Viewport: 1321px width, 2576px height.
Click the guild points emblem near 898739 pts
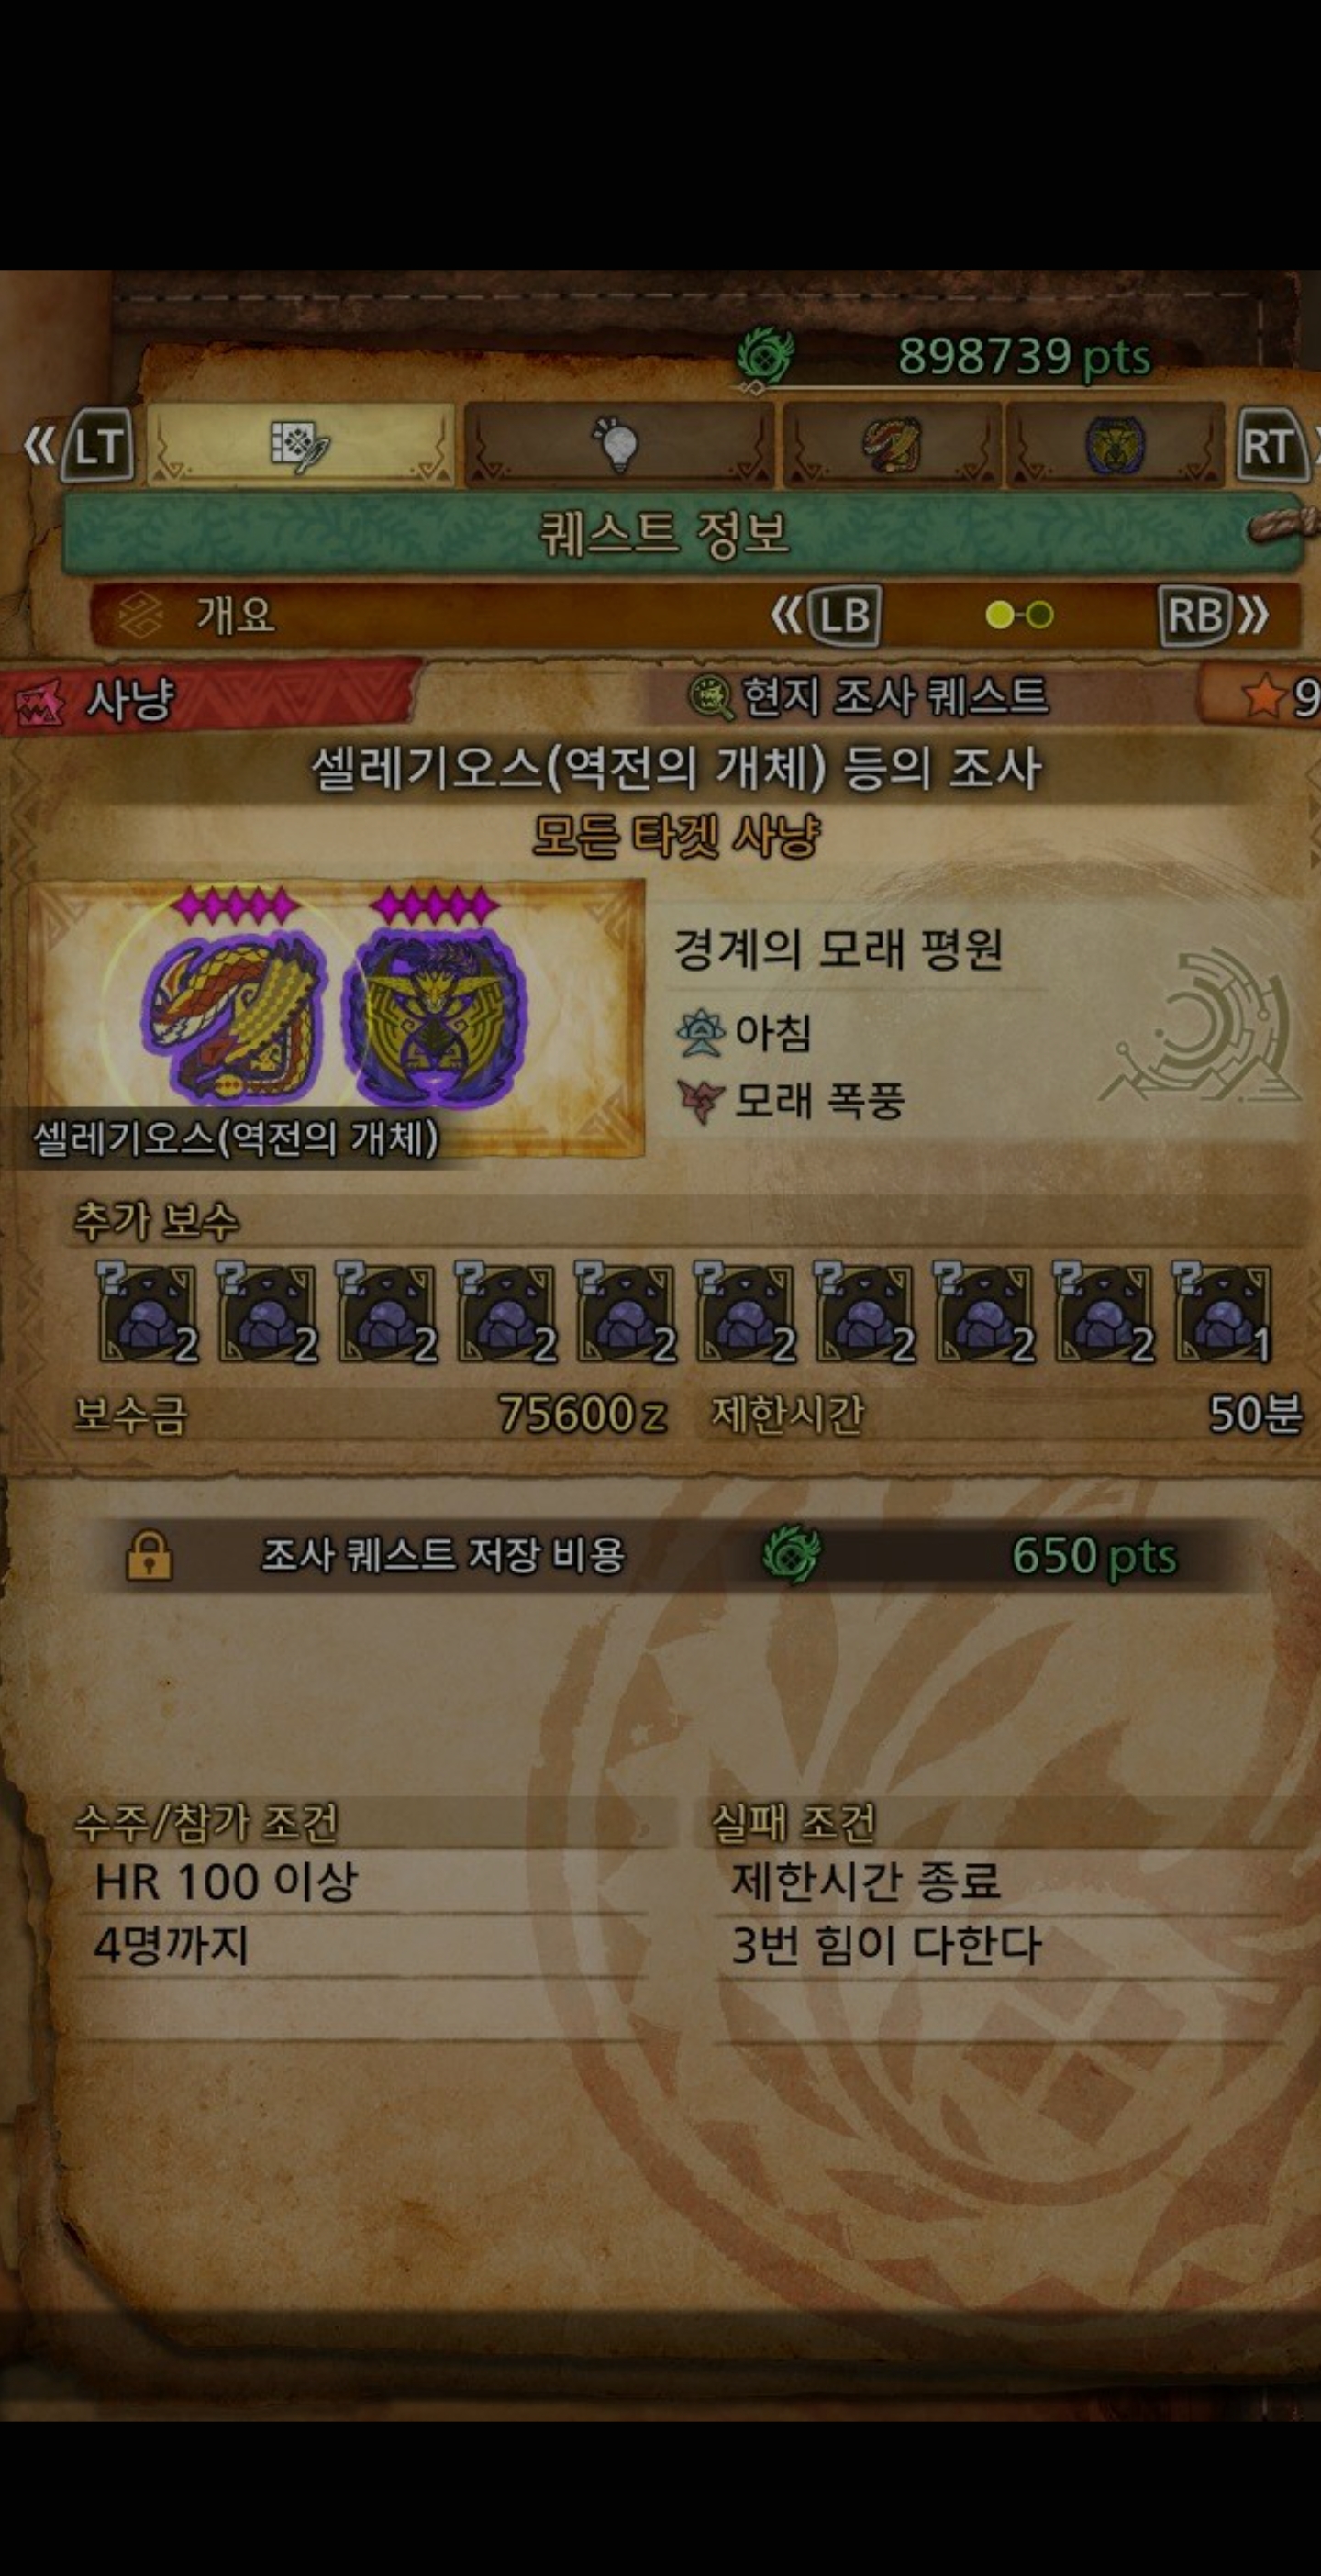pos(765,357)
